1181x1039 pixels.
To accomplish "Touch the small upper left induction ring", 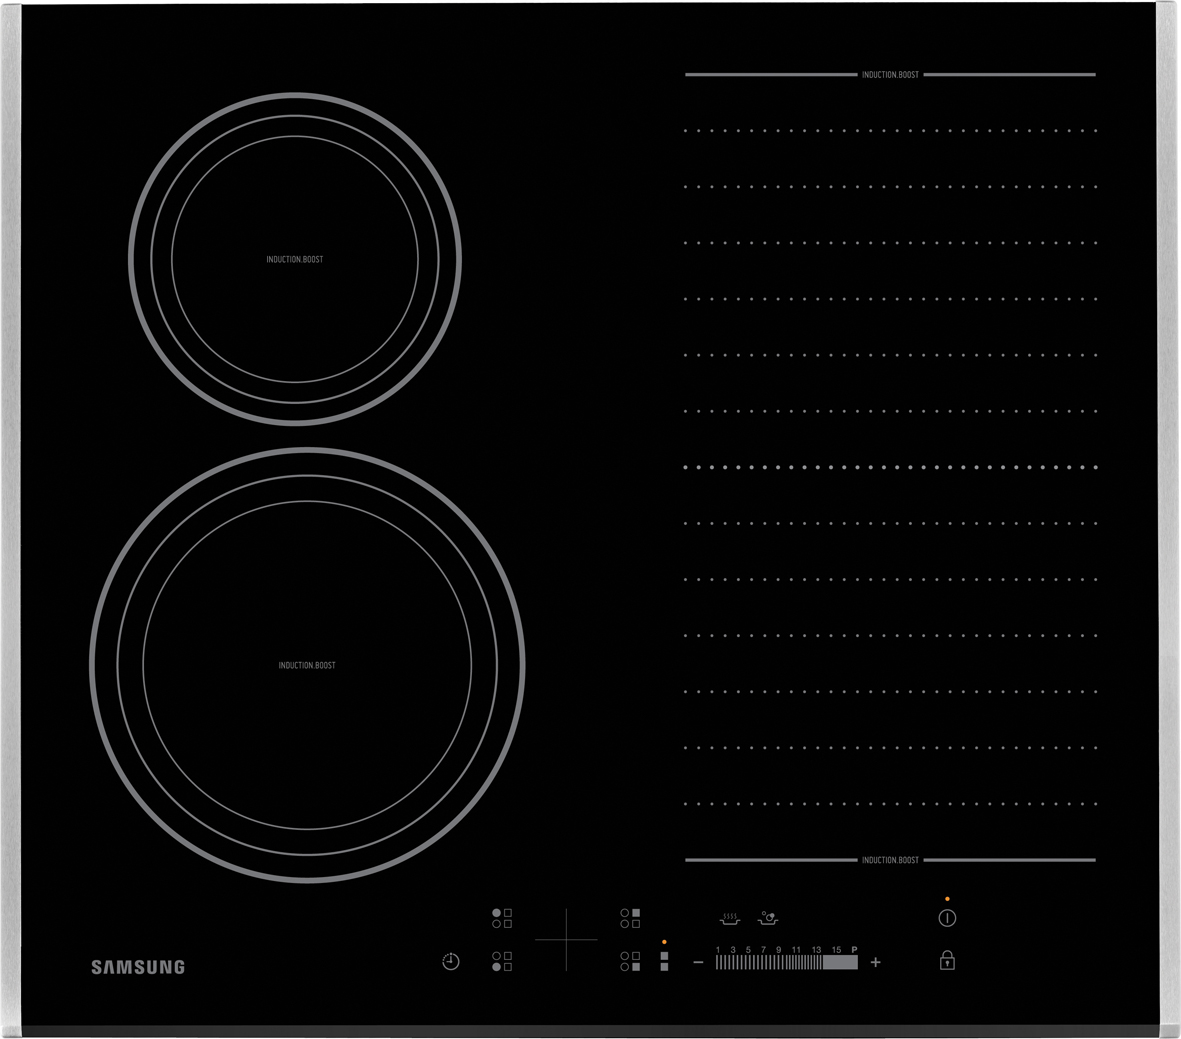I will (295, 259).
